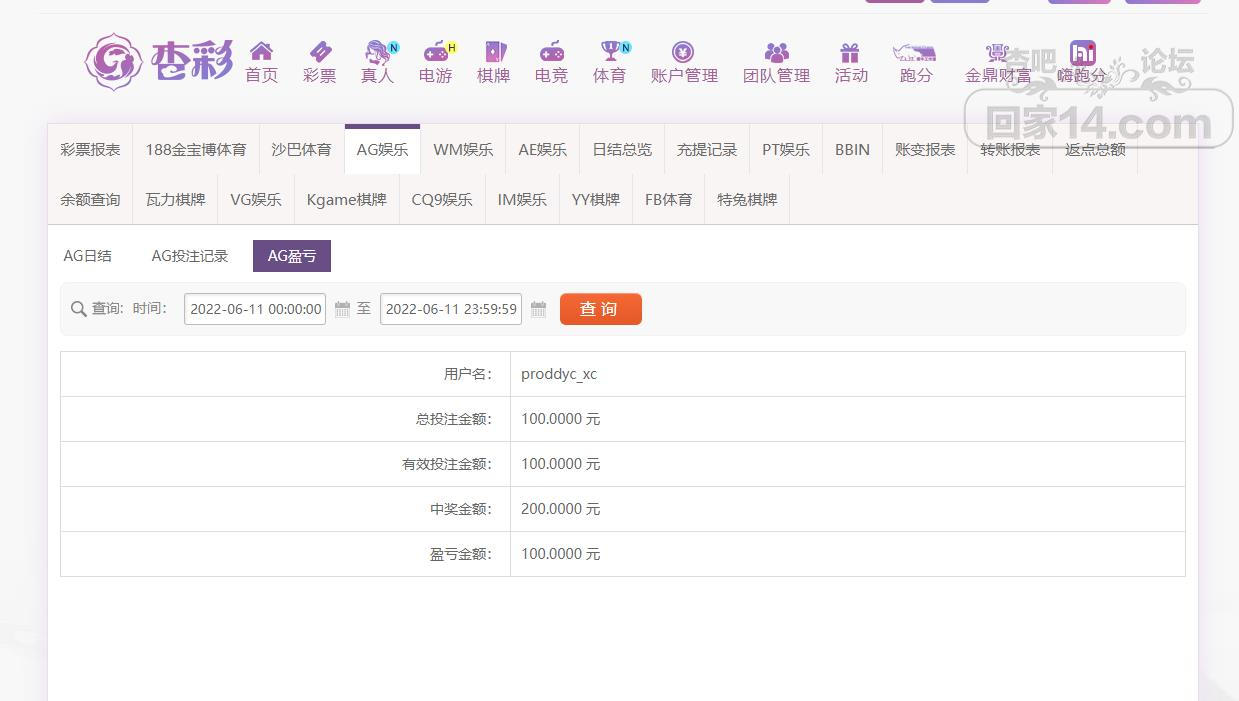Viewport: 1239px width, 701px height.
Task: Open the 余额查询 tab
Action: pyautogui.click(x=90, y=200)
